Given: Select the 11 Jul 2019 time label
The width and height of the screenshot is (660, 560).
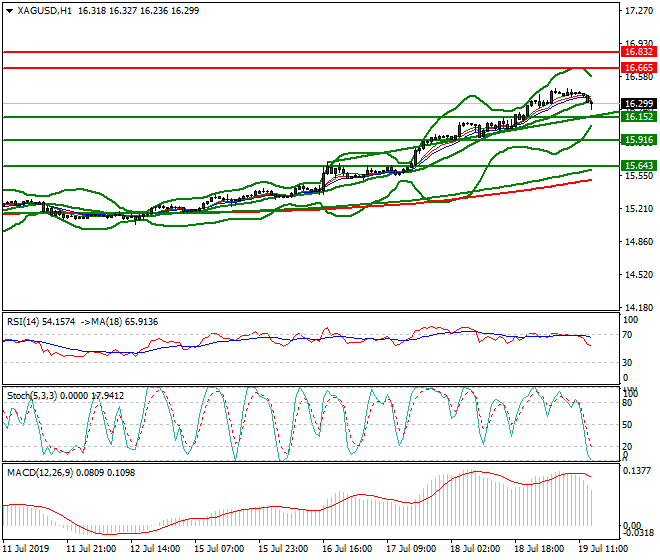Looking at the screenshot, I should coord(26,549).
